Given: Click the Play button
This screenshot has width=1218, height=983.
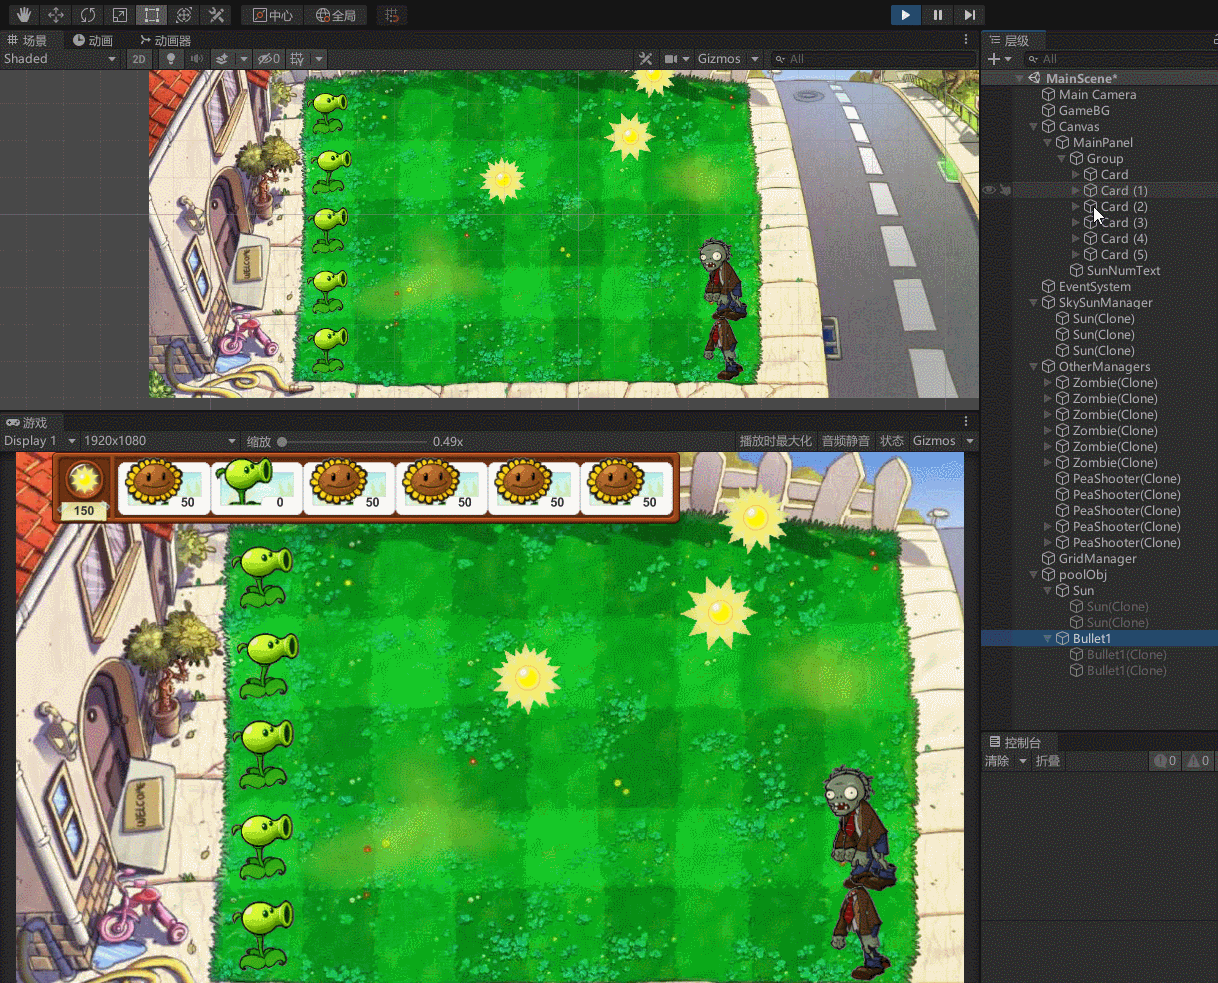Looking at the screenshot, I should click(905, 15).
